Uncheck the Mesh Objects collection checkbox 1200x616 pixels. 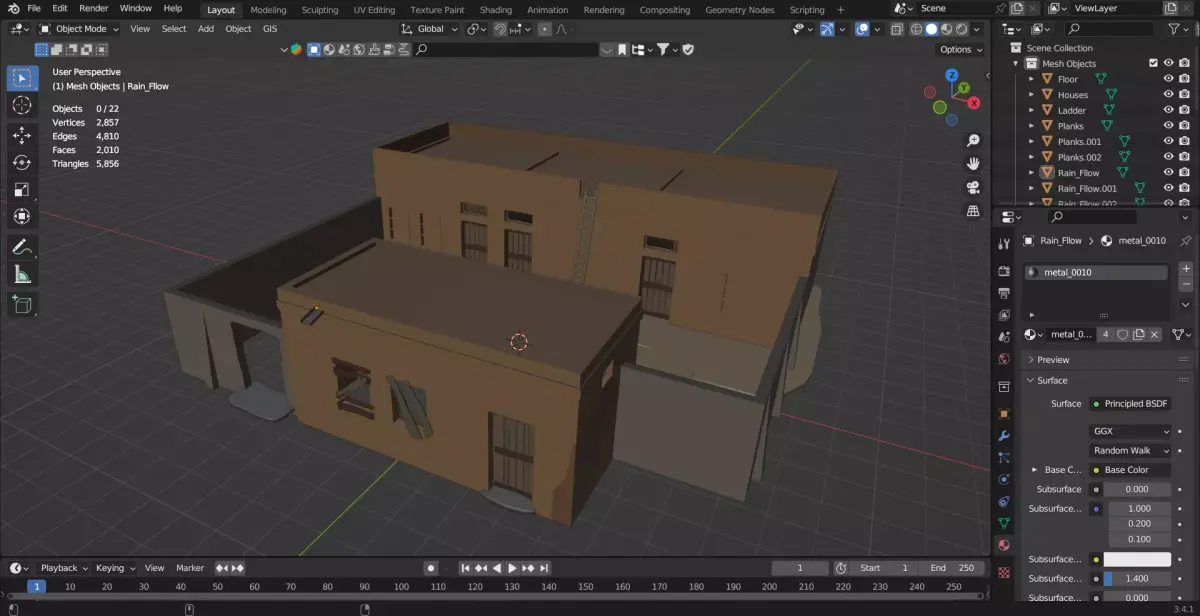pyautogui.click(x=1153, y=63)
